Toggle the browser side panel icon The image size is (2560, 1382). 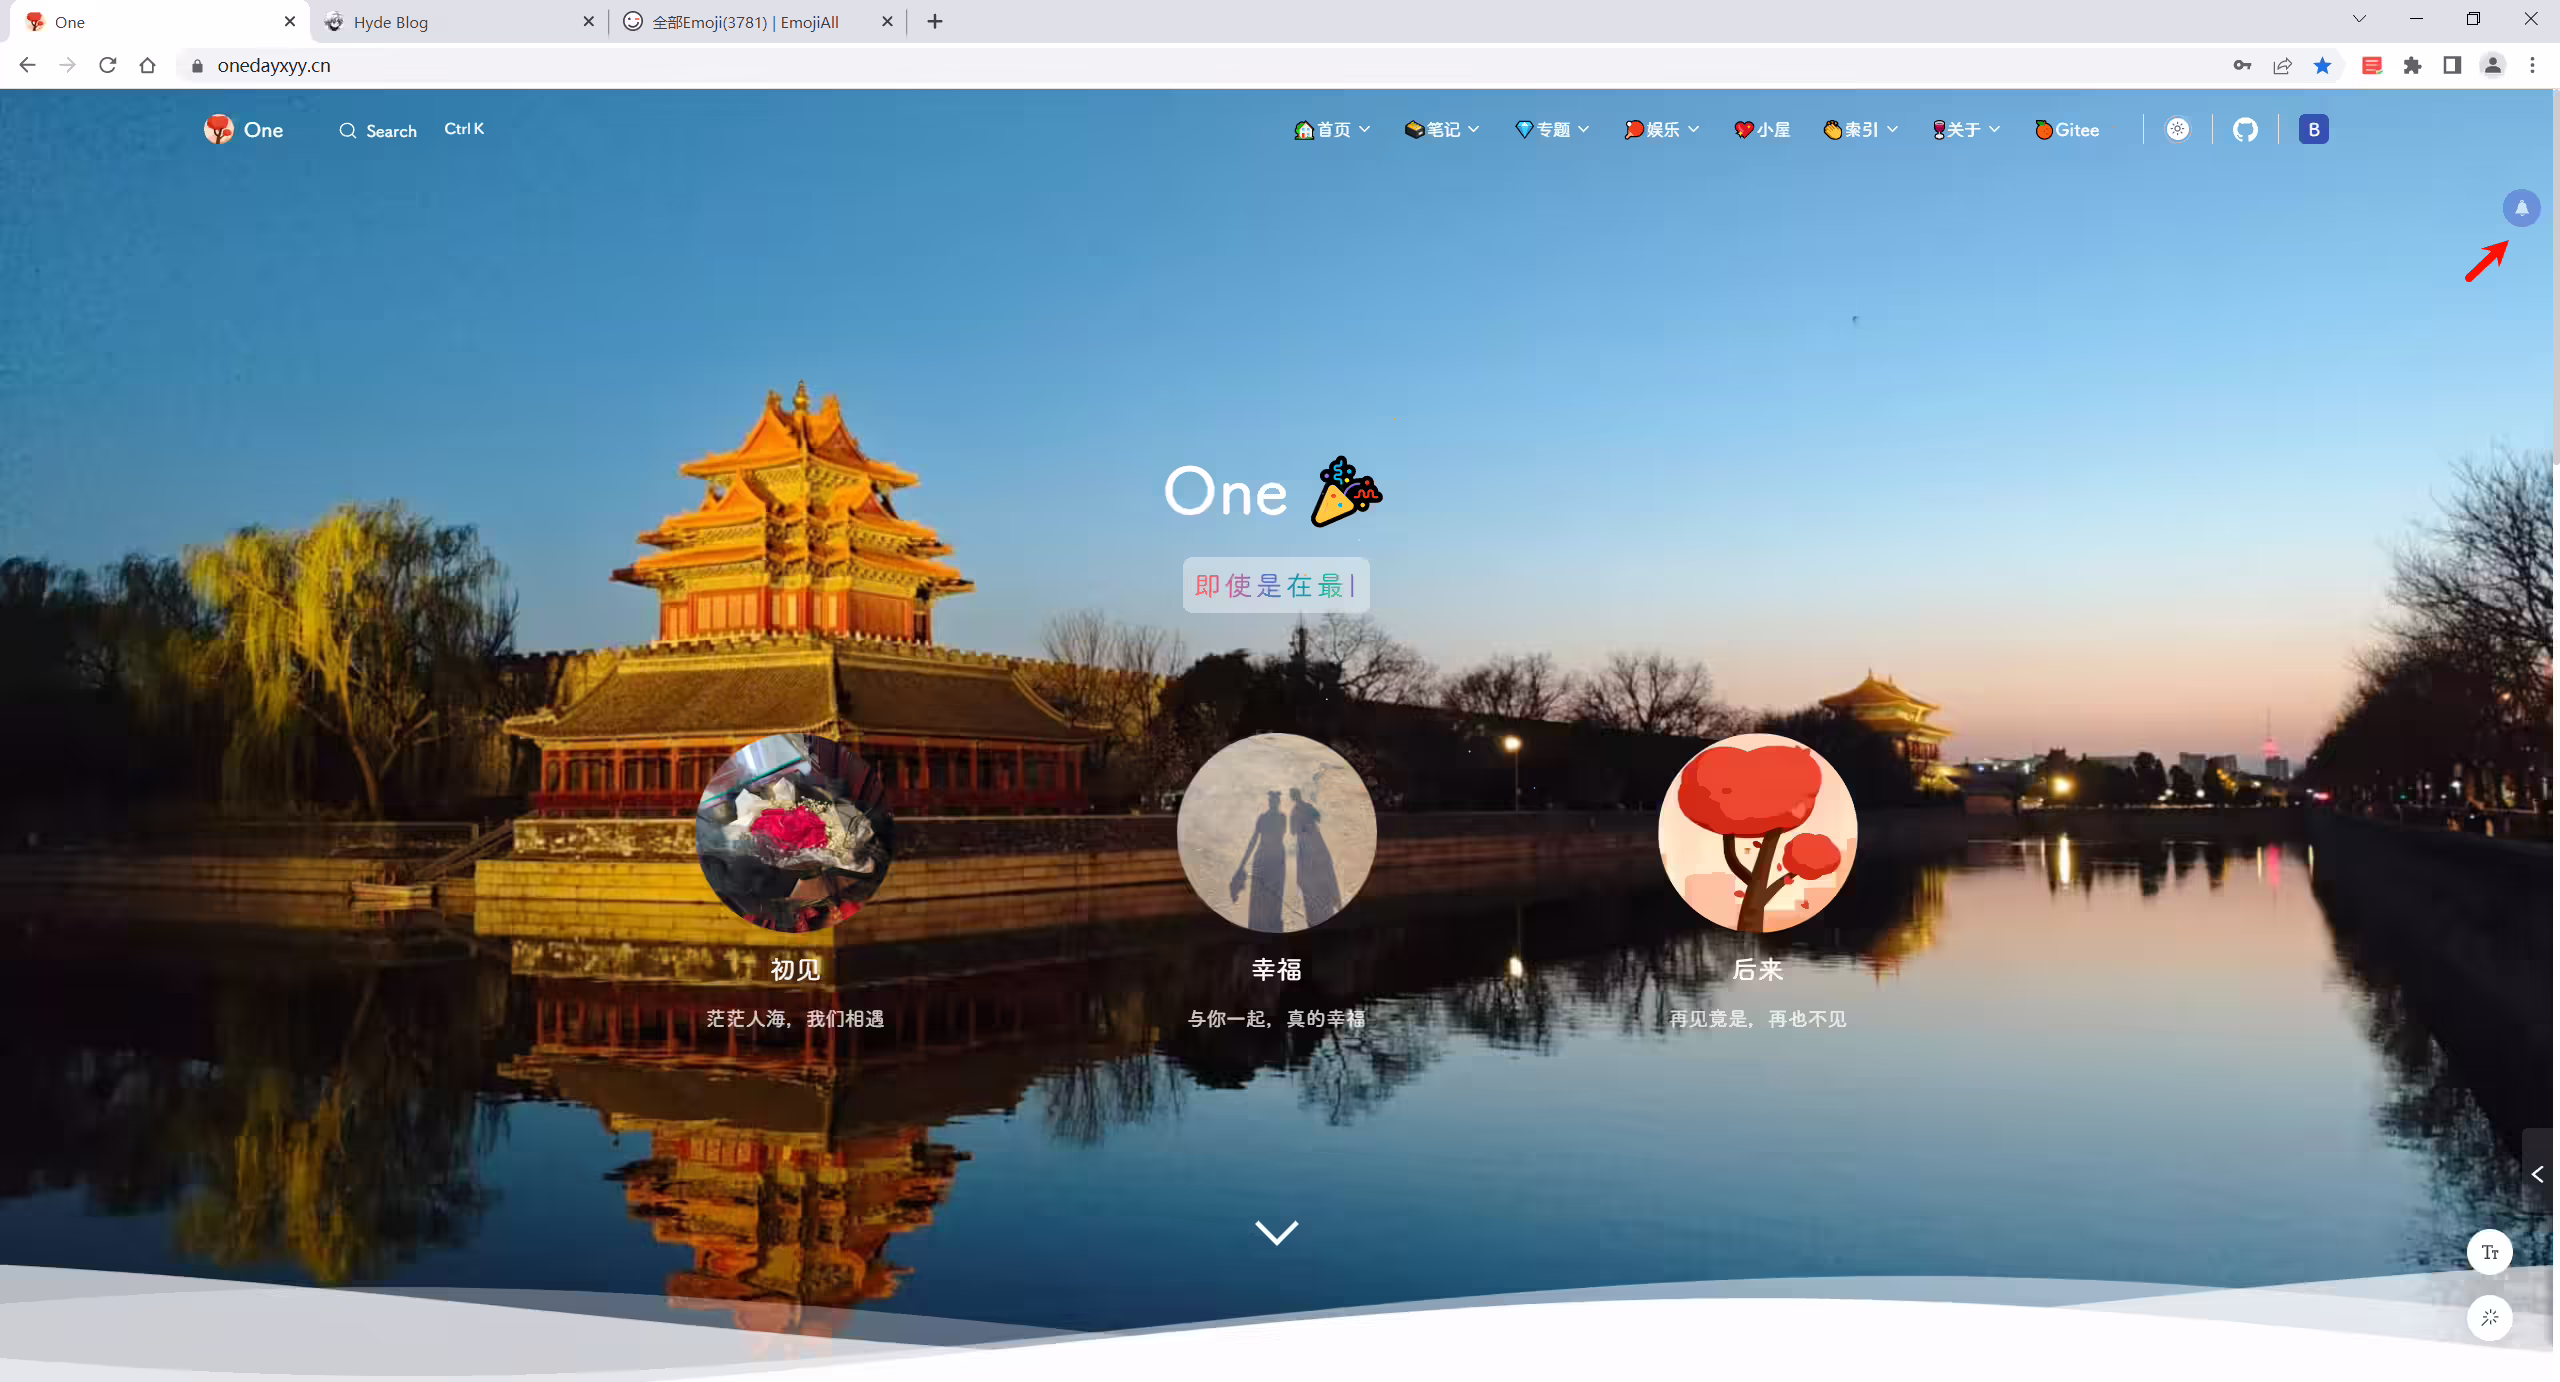coord(2452,66)
